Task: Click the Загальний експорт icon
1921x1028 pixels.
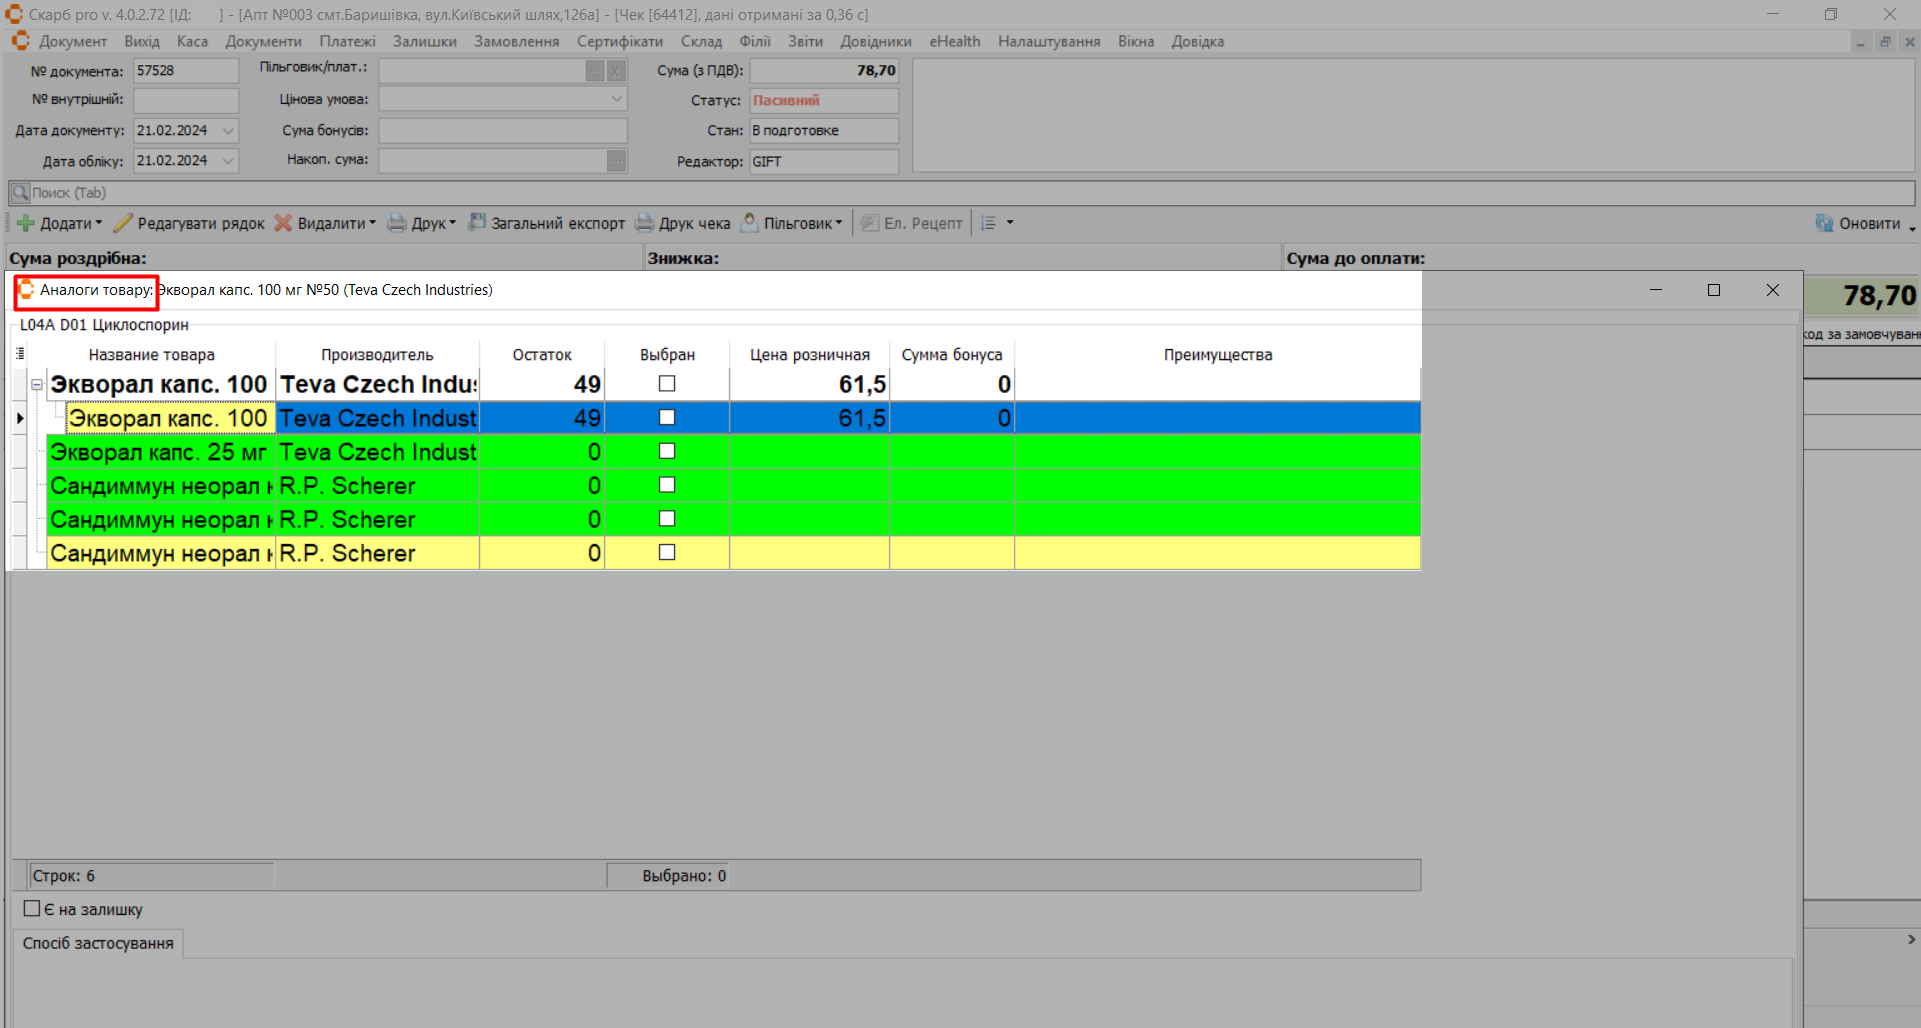Action: click(477, 223)
